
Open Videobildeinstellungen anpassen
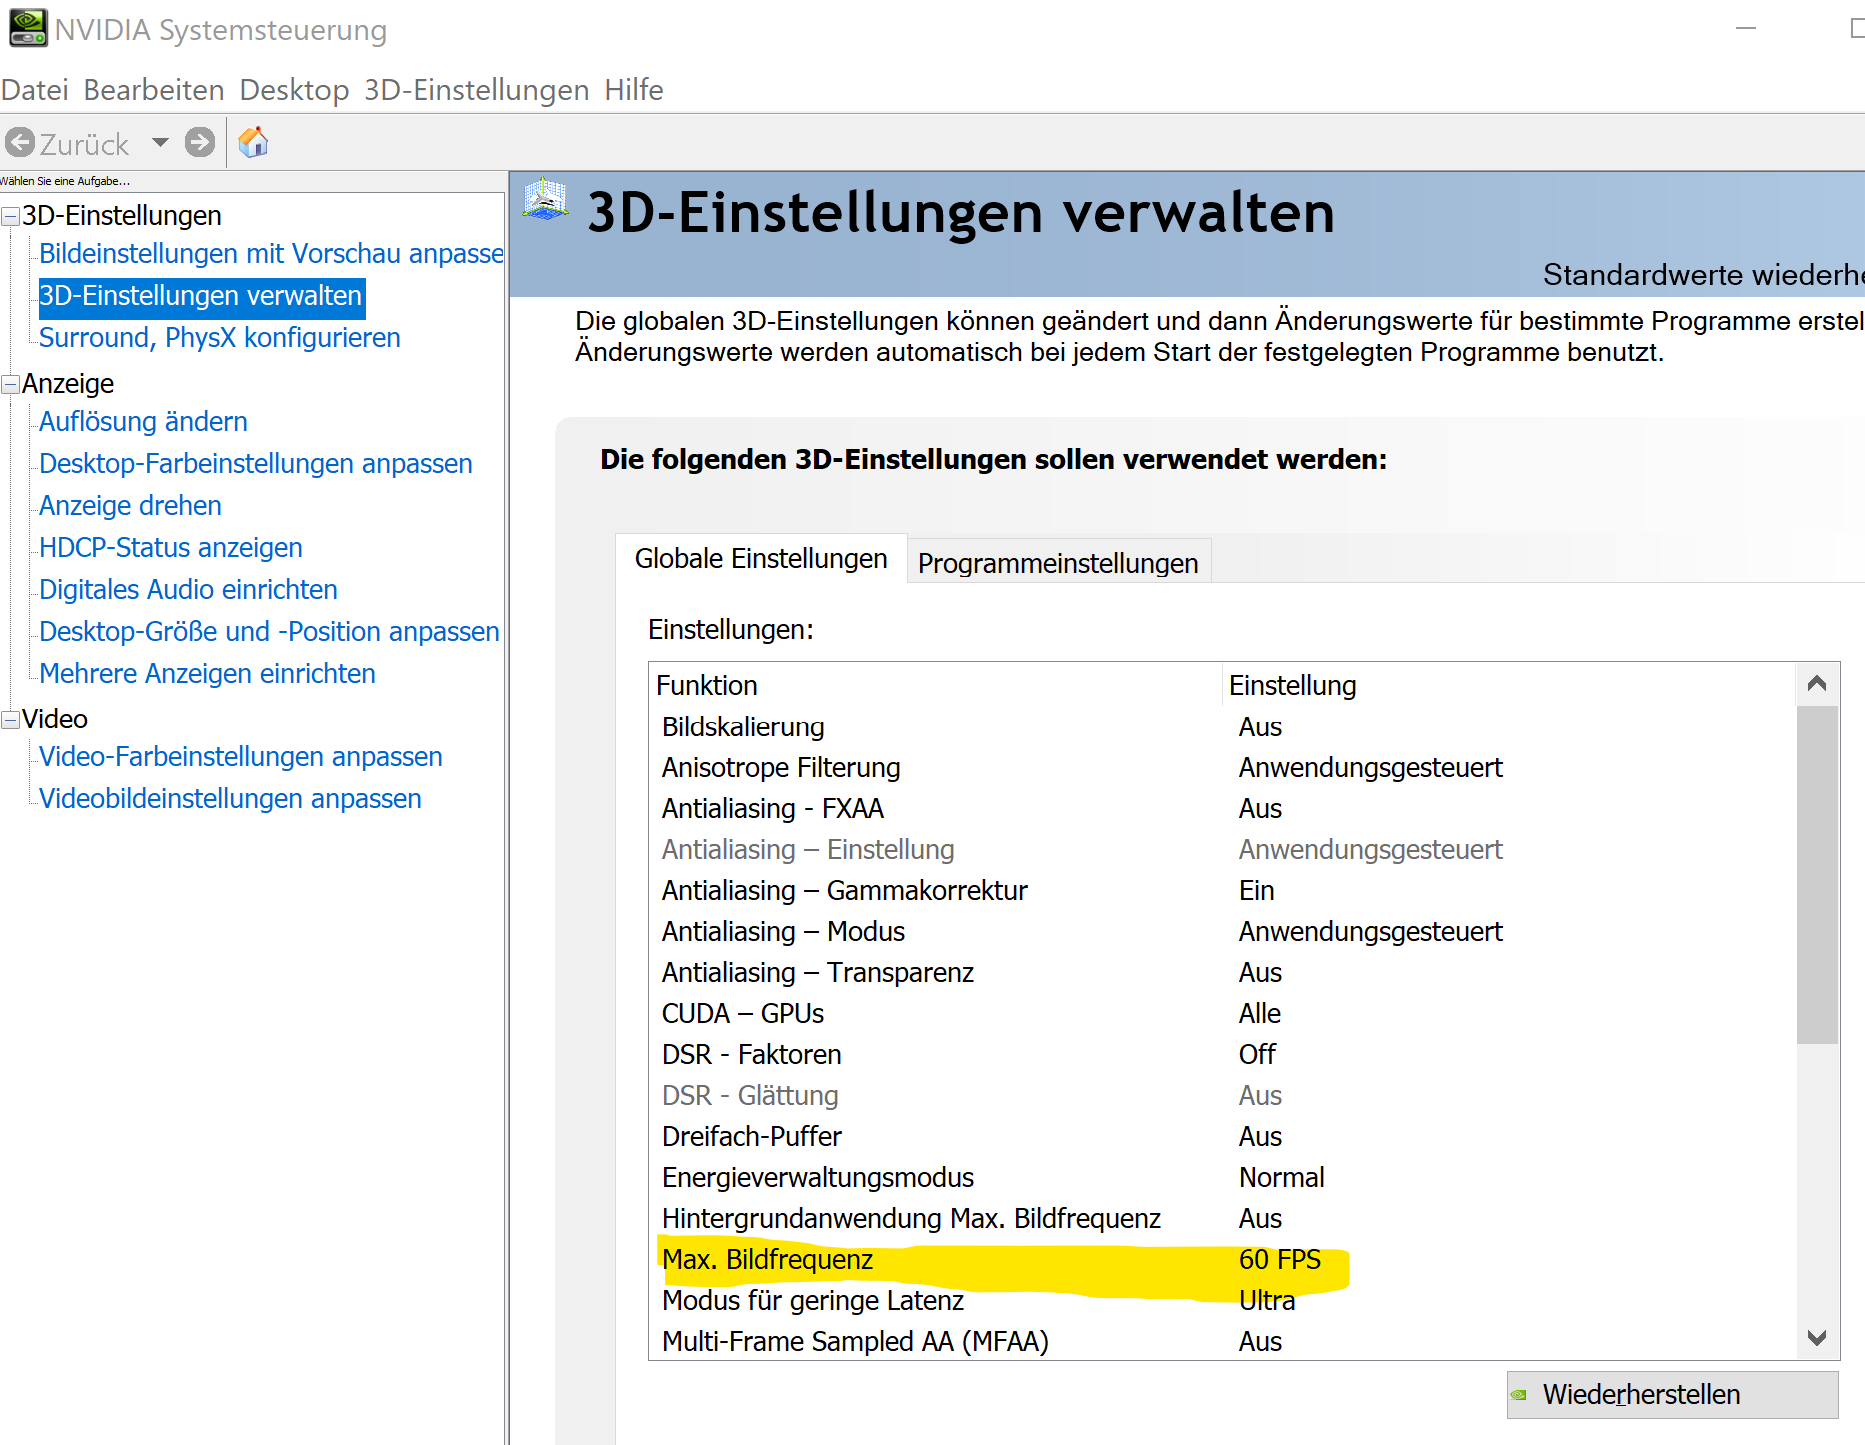(230, 799)
